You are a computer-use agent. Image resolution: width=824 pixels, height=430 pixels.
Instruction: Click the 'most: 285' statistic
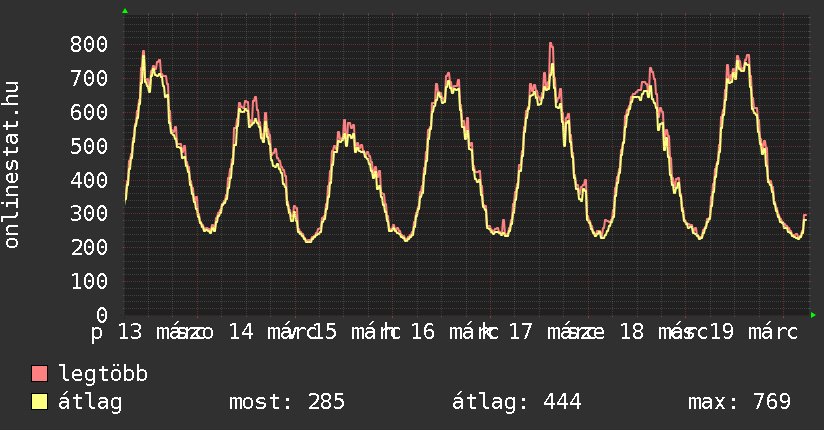(x=287, y=402)
